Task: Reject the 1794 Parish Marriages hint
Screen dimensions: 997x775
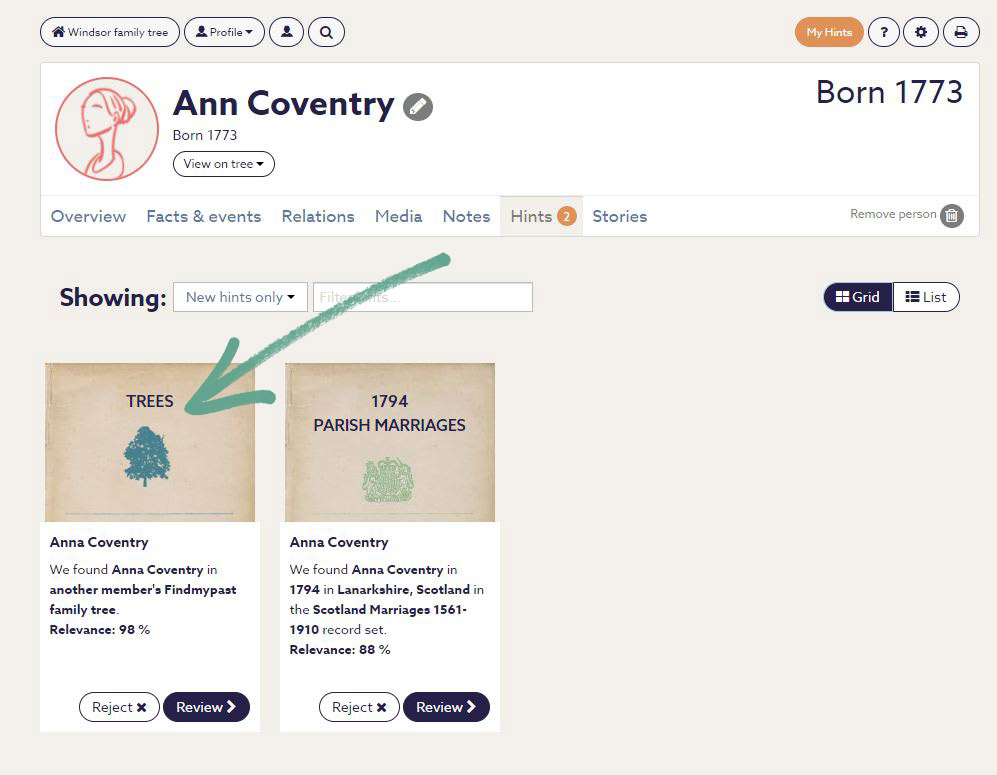Action: 359,707
